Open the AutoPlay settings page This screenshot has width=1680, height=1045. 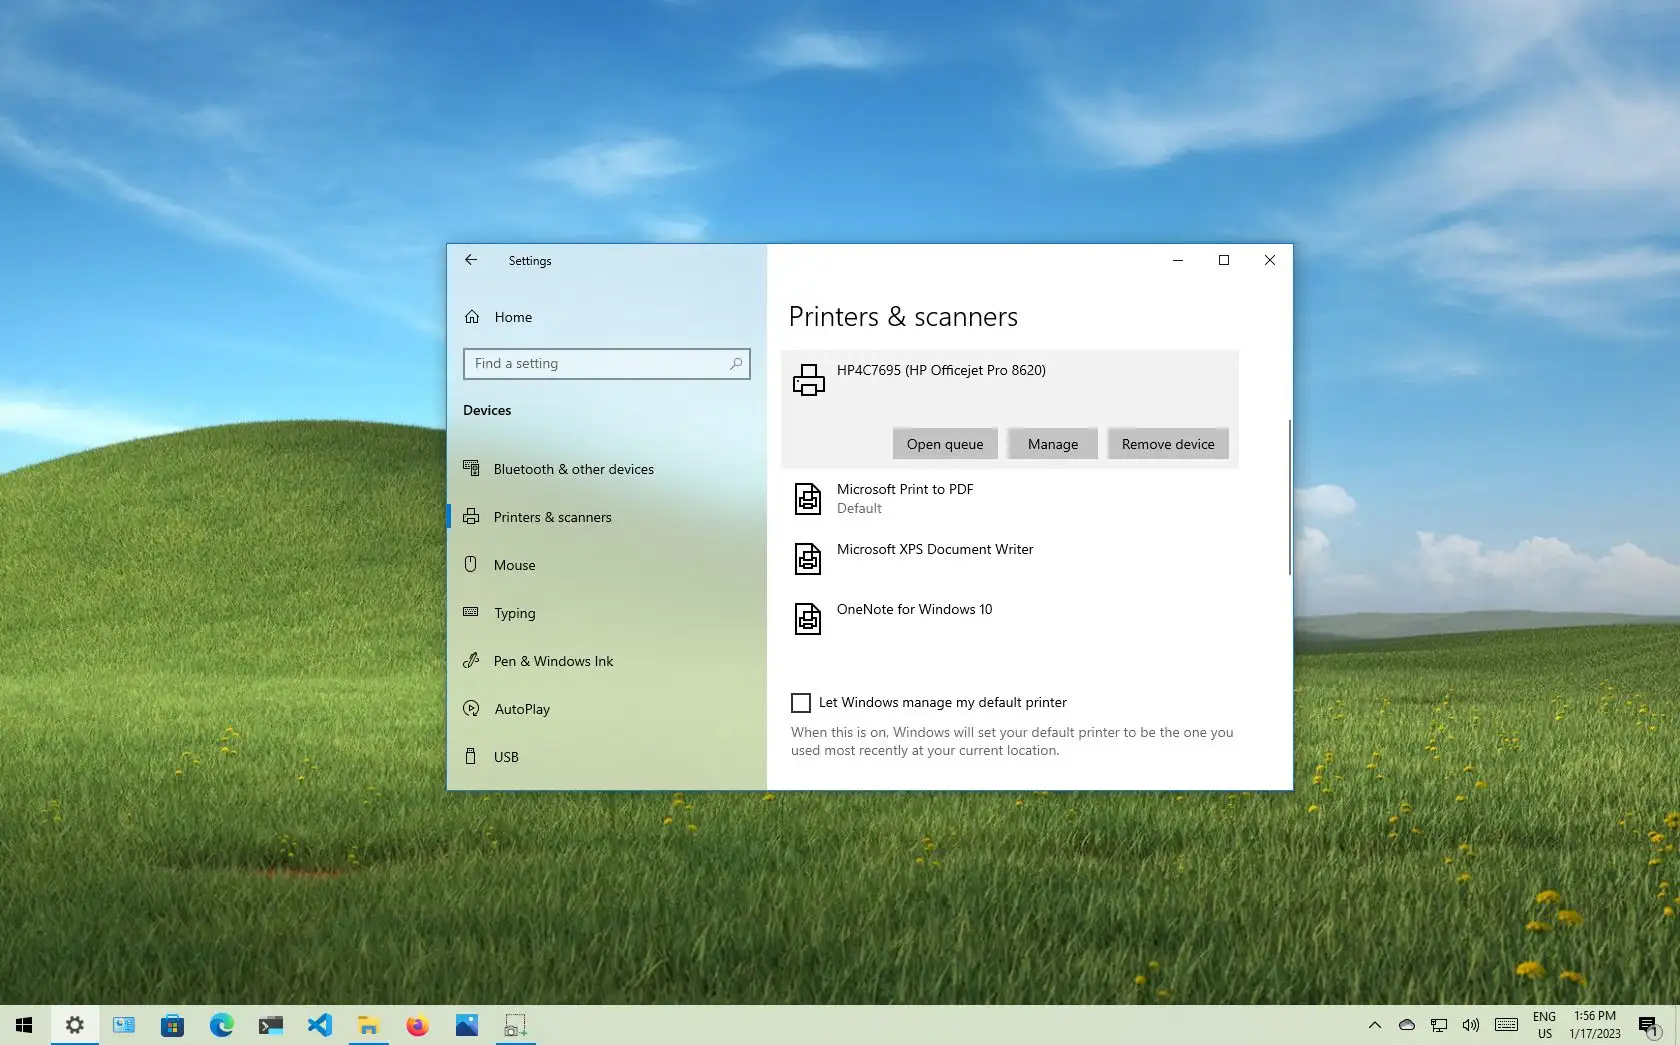[x=521, y=708]
